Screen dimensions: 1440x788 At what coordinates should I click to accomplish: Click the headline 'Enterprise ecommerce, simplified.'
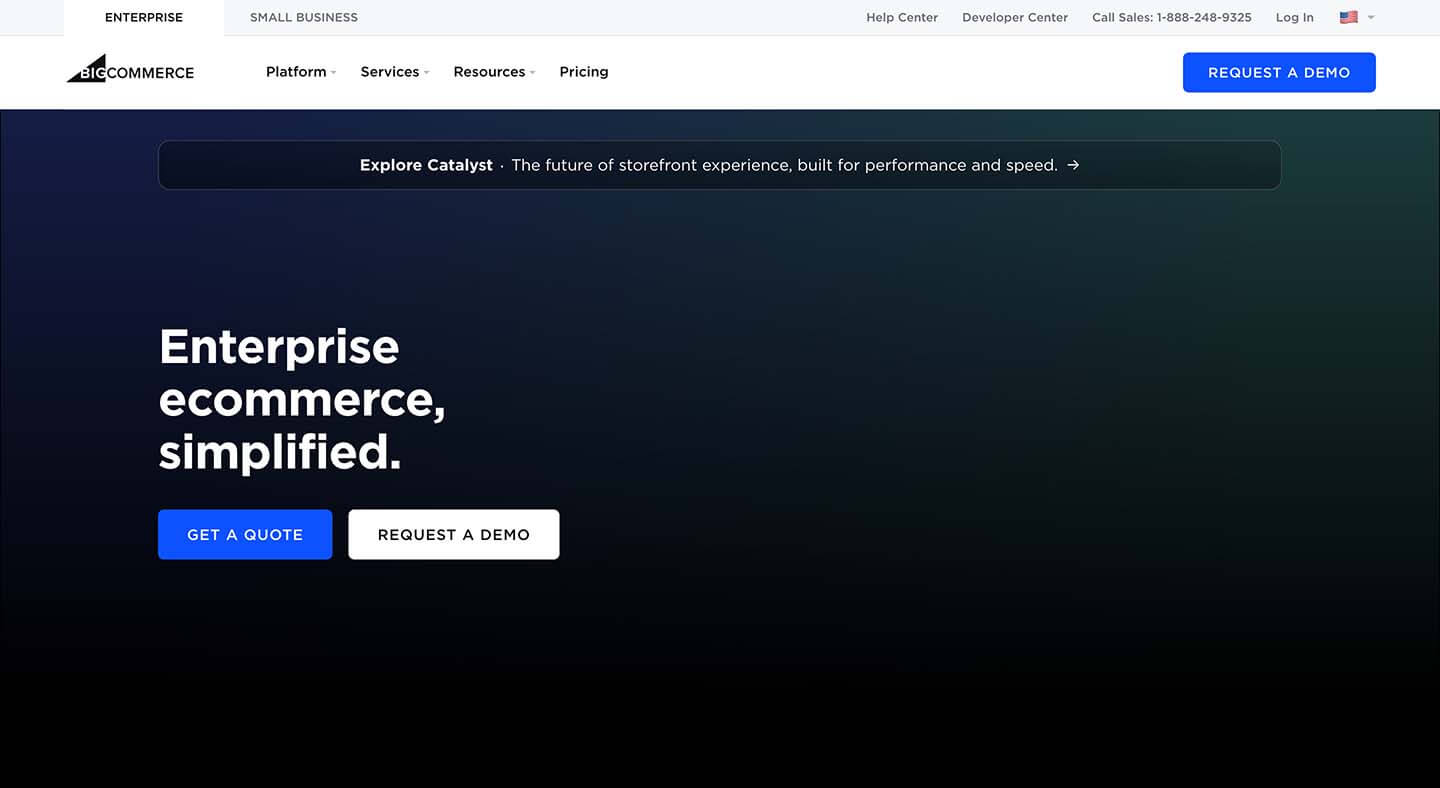pos(302,399)
